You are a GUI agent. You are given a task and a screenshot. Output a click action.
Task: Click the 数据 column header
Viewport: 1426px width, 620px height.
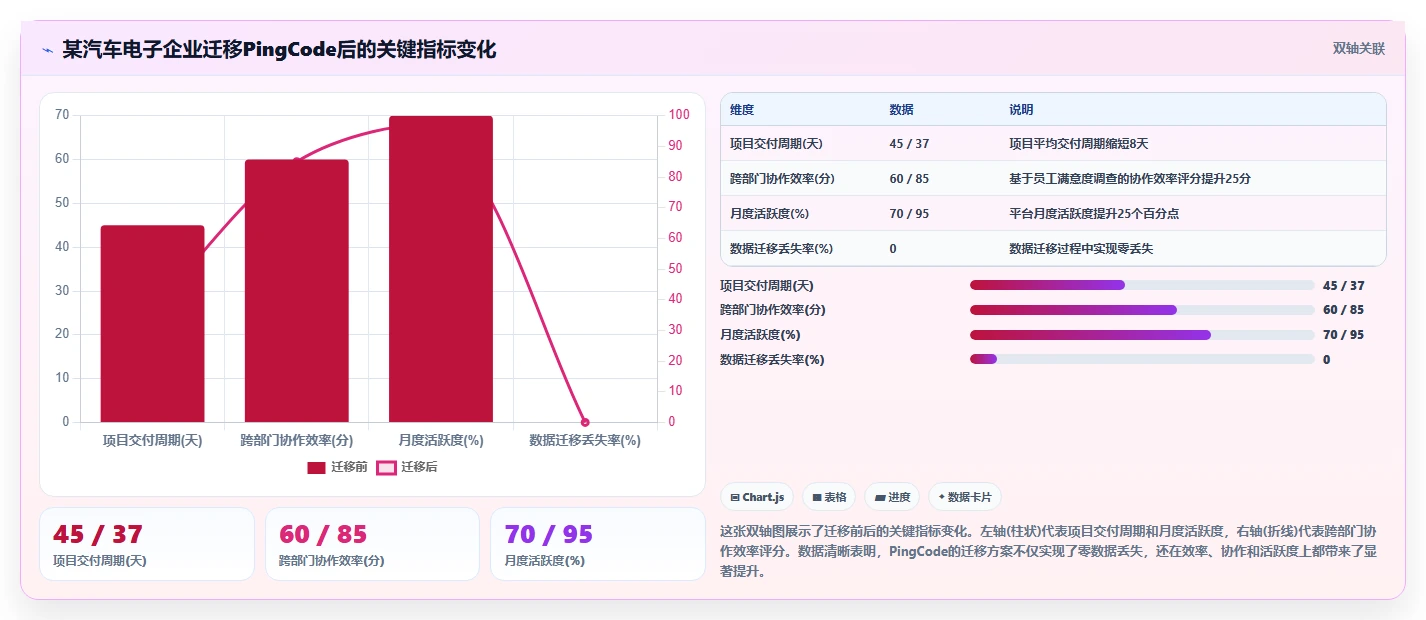(901, 109)
